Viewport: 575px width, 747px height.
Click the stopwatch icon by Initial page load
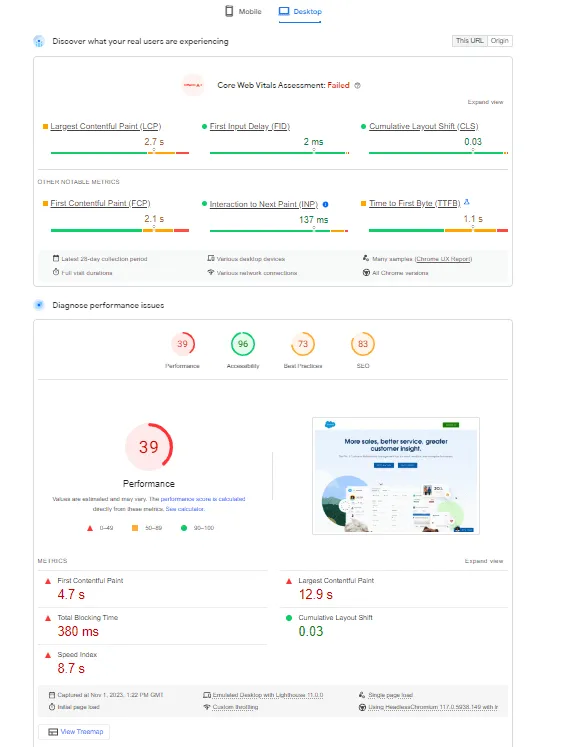tap(52, 707)
